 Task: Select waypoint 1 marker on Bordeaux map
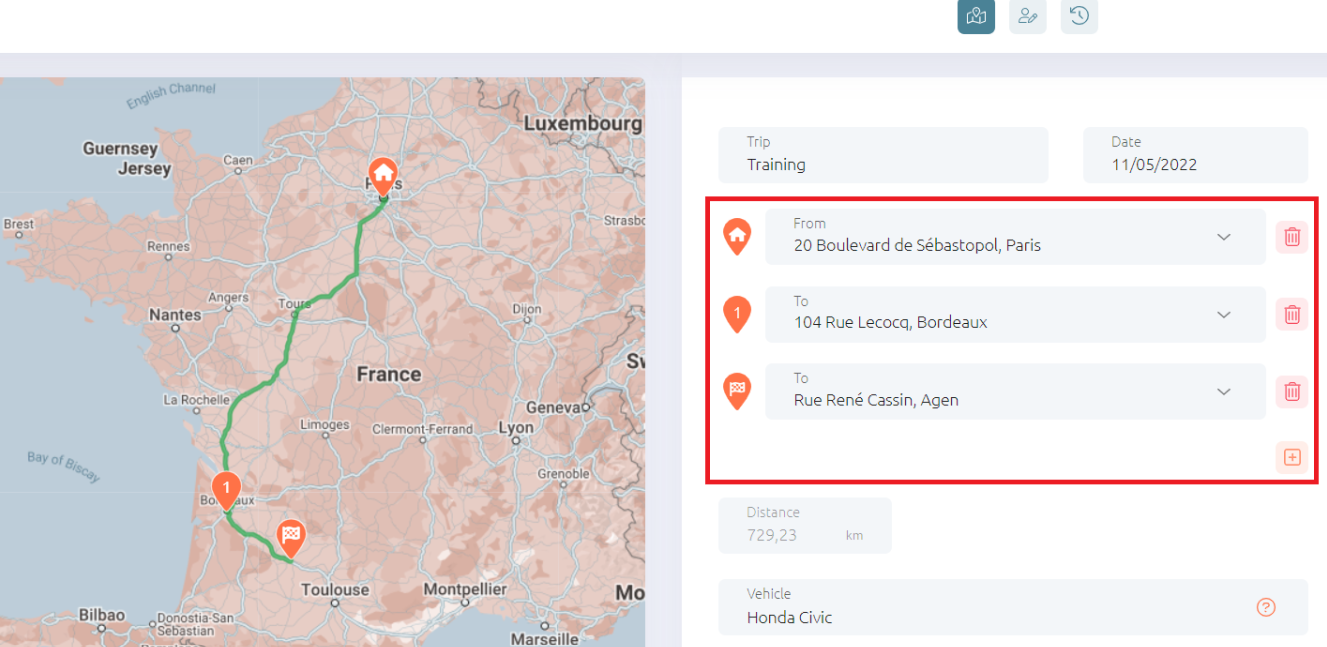[227, 488]
